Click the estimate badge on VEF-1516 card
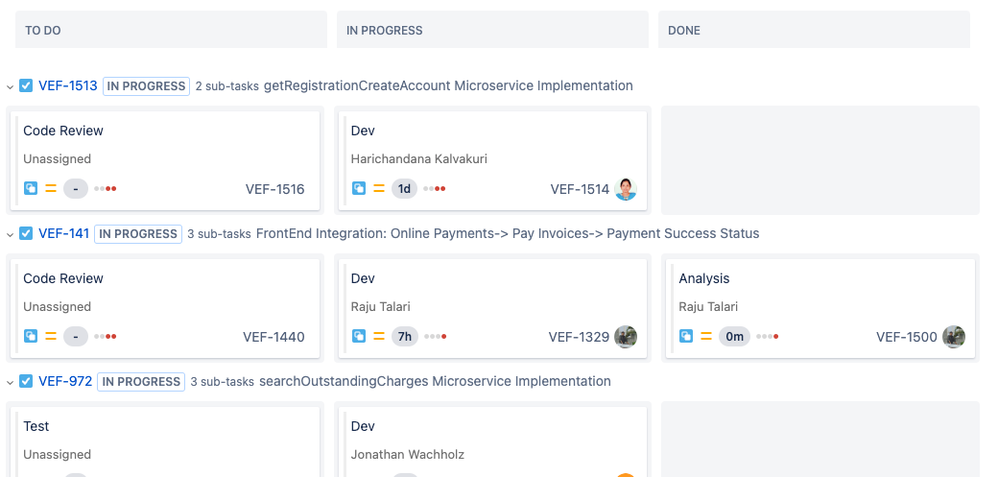Viewport: 998px width, 477px height. [76, 189]
